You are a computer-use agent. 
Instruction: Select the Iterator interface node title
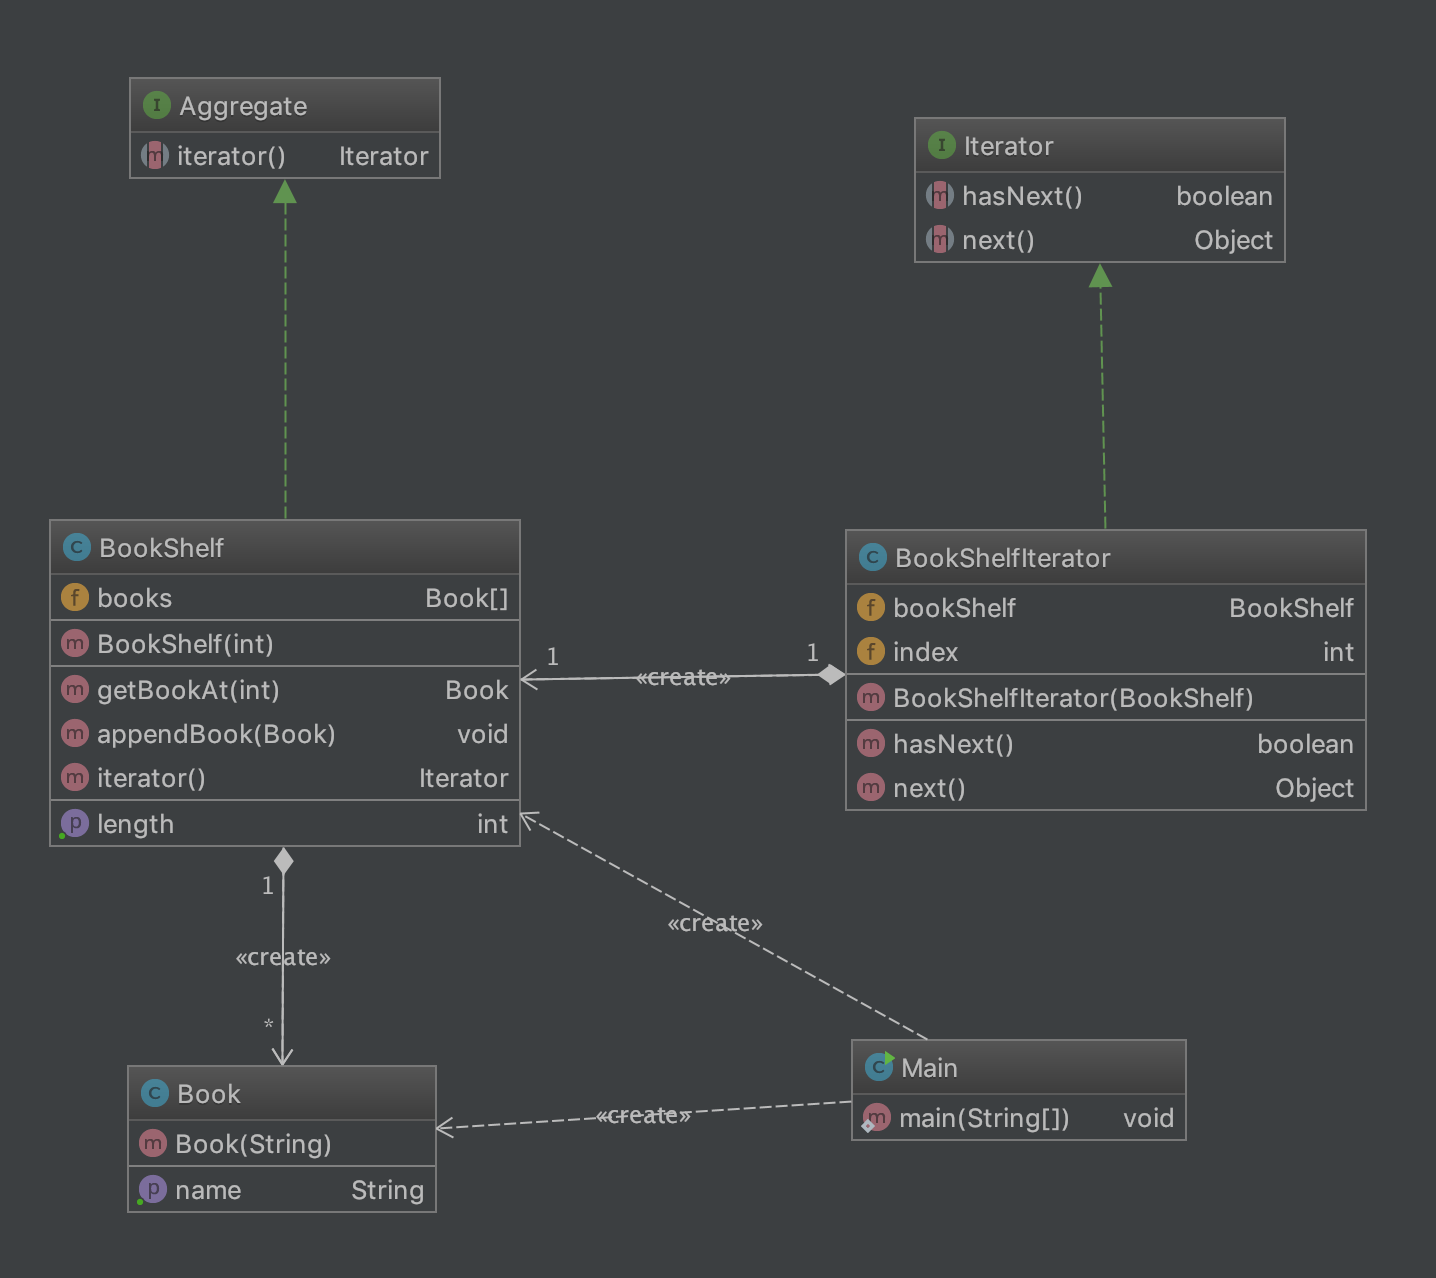click(x=1008, y=146)
